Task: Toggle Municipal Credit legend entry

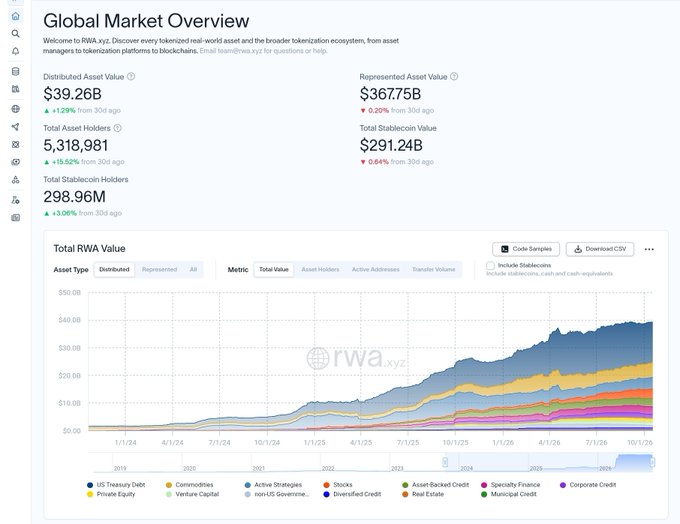Action: point(509,494)
